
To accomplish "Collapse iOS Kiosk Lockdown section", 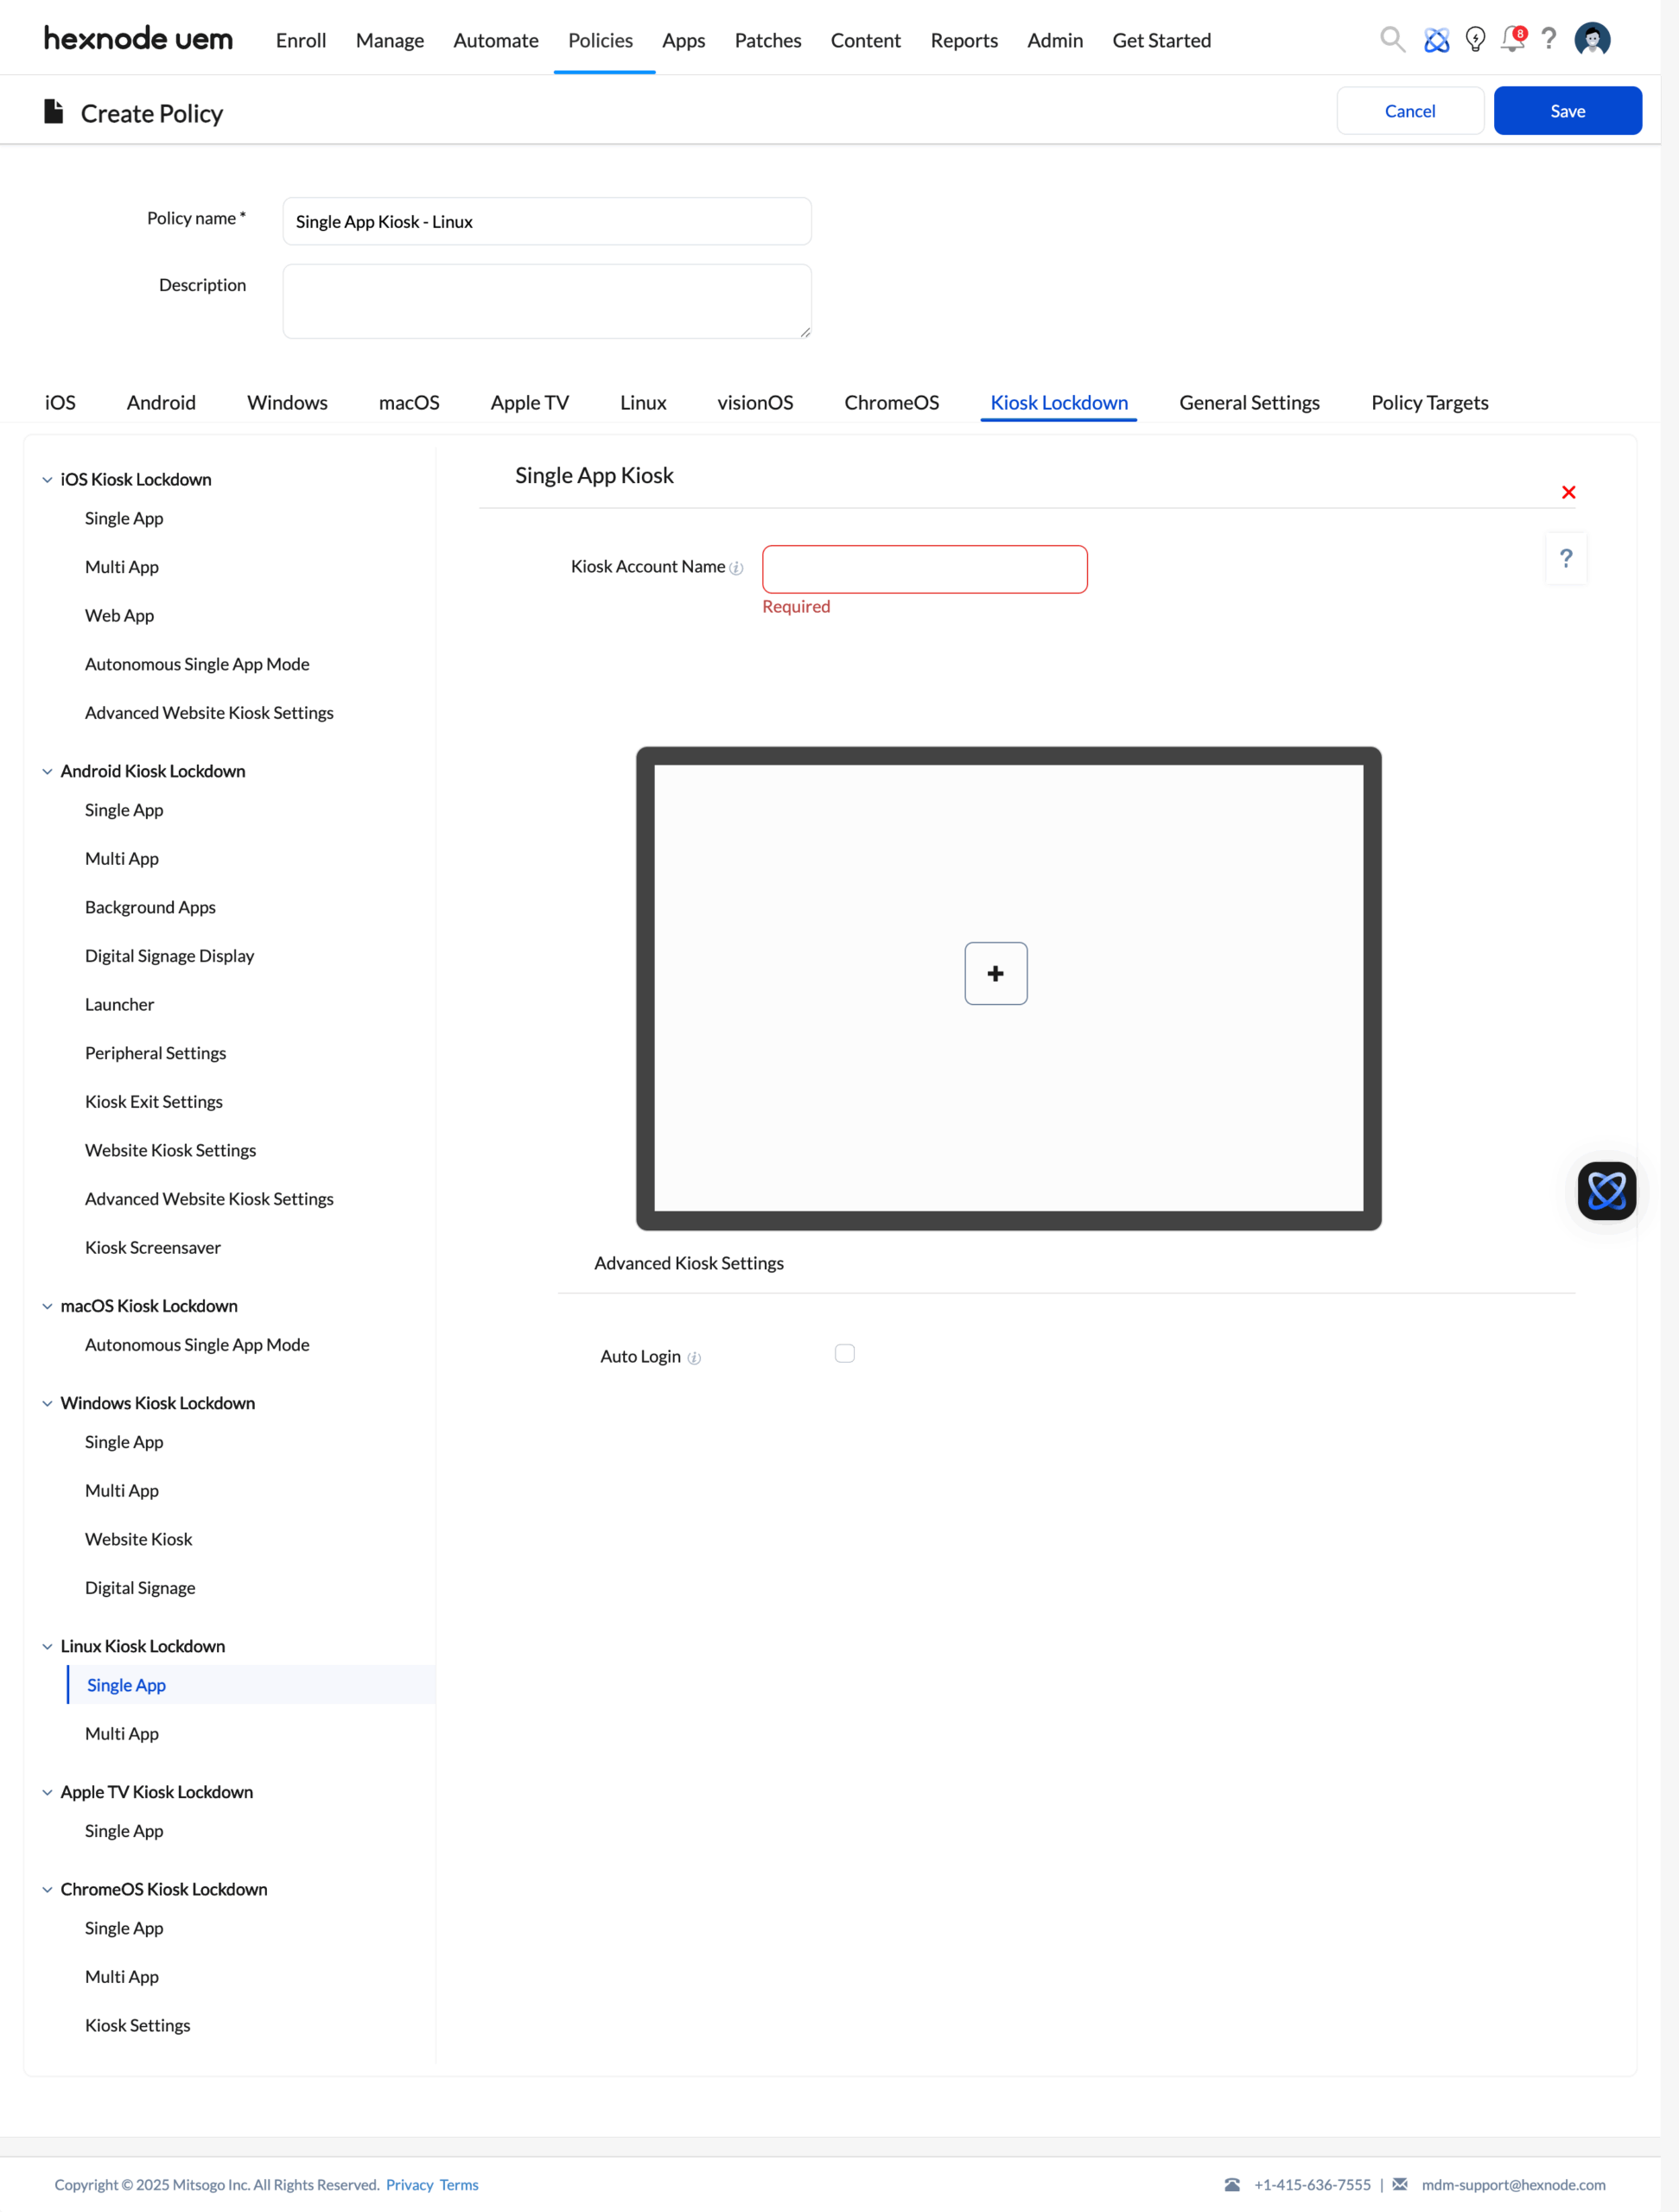I will pyautogui.click(x=47, y=480).
